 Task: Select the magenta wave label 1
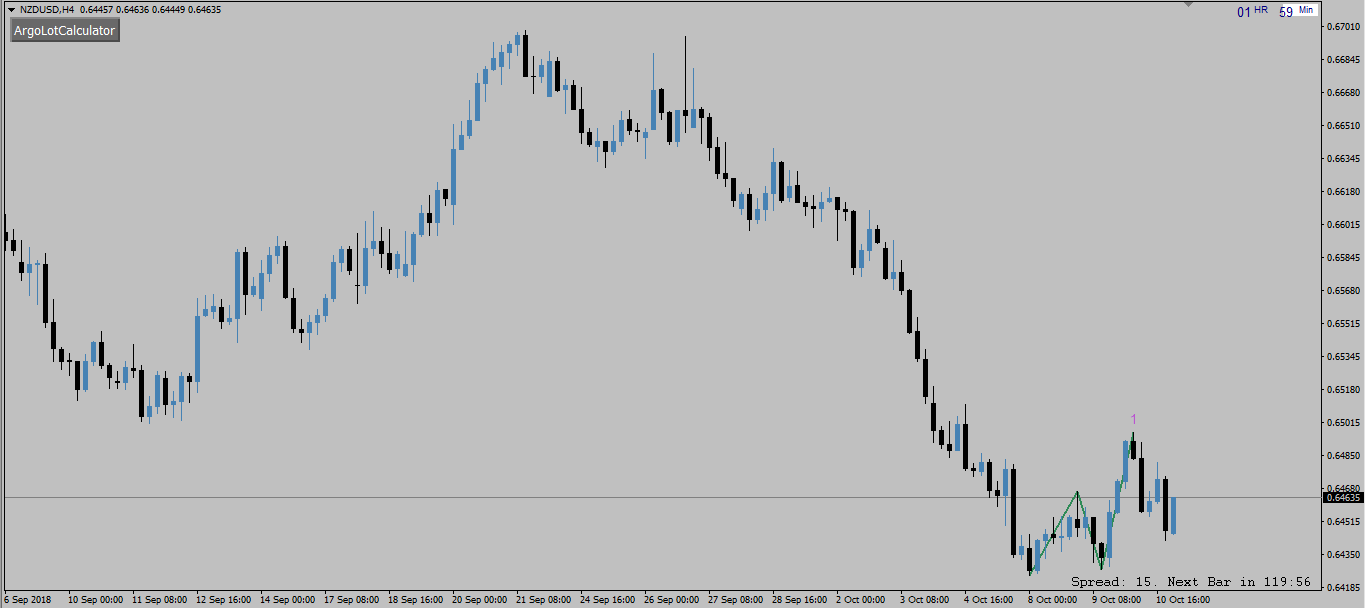[1133, 419]
